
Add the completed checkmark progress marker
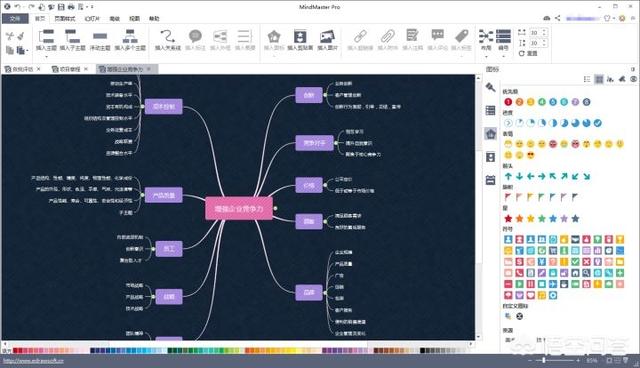click(598, 123)
